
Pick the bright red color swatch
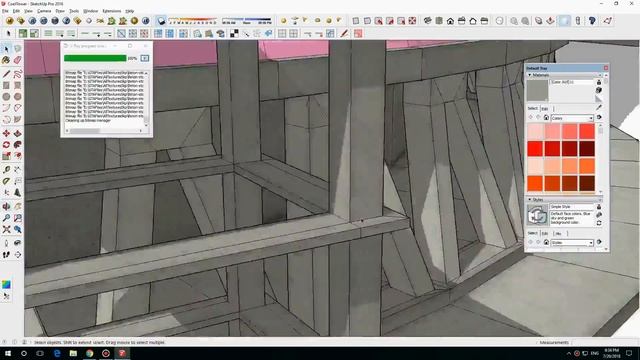click(535, 149)
